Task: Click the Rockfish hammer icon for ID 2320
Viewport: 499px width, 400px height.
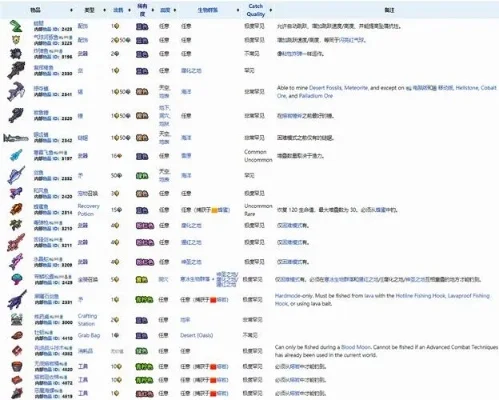Action: click(16, 116)
